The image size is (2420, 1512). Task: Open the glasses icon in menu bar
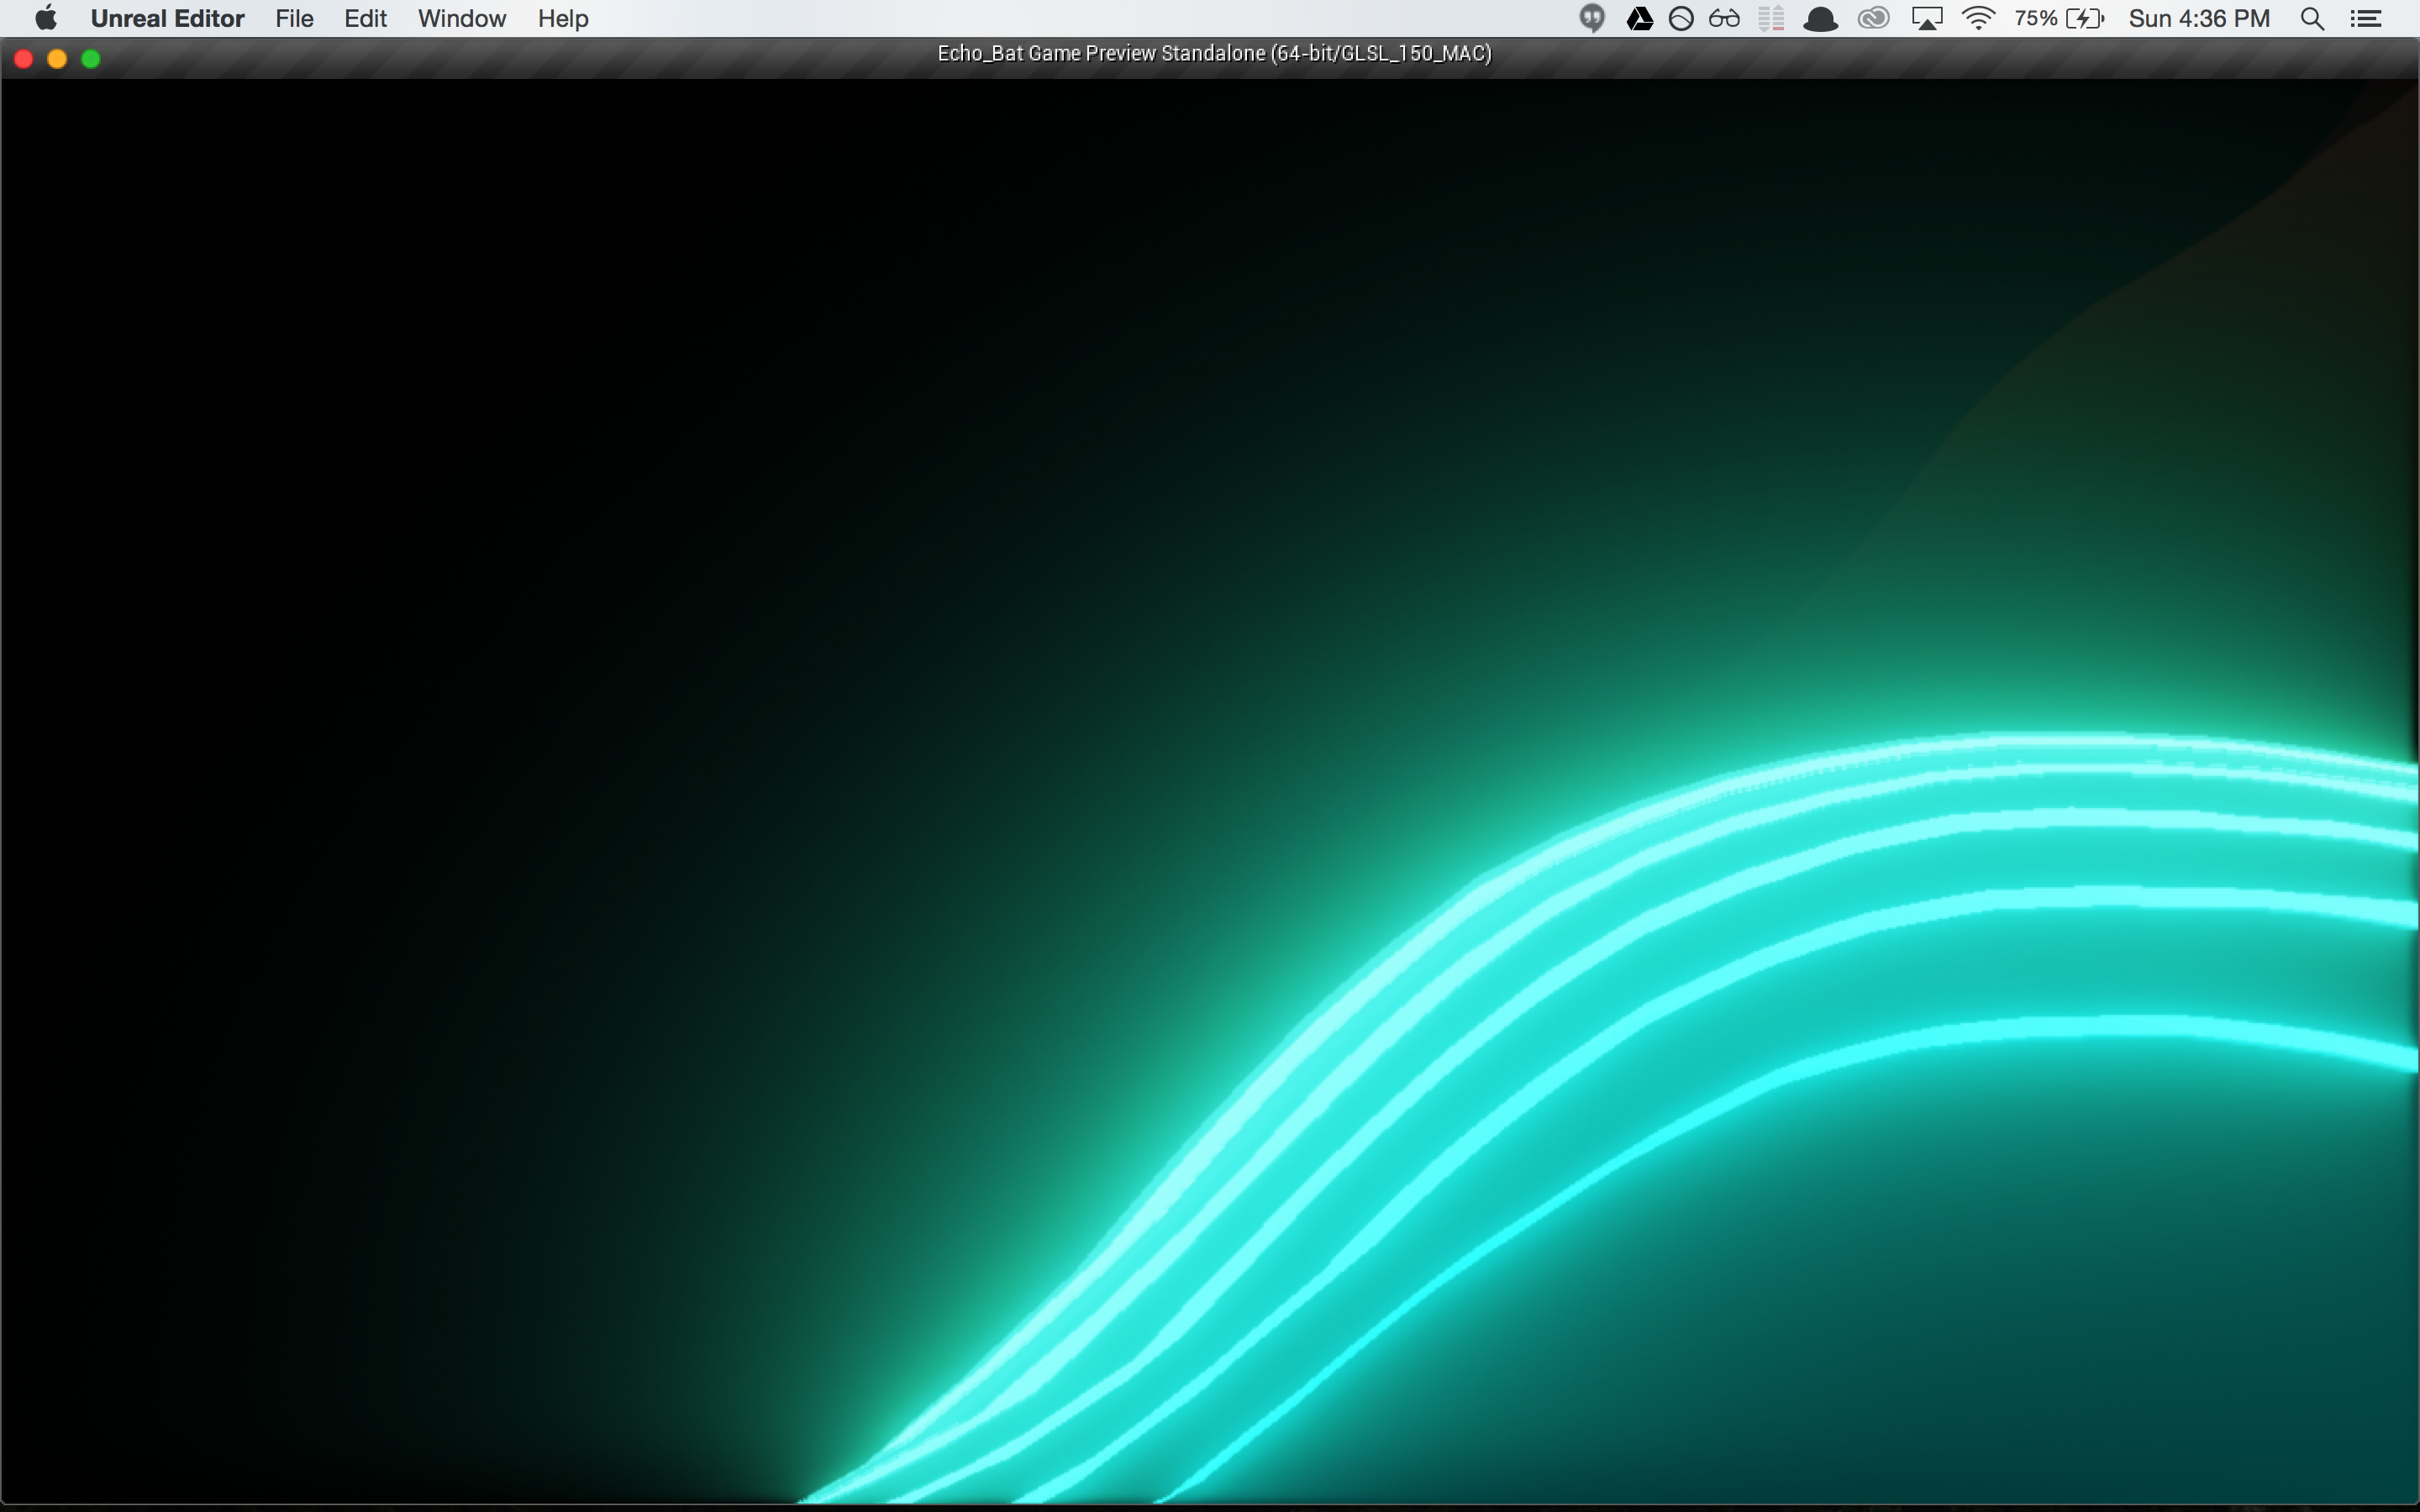pyautogui.click(x=1724, y=19)
